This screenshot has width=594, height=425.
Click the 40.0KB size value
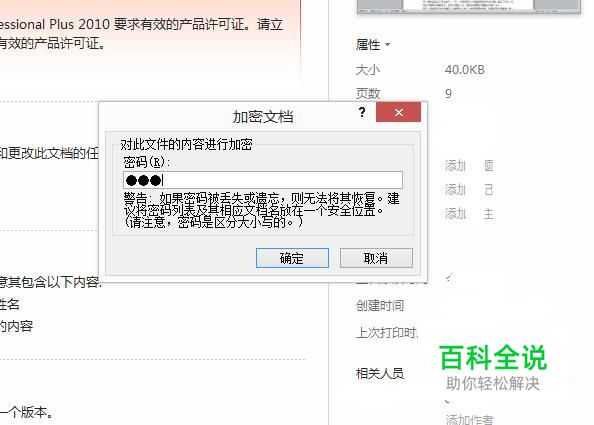click(464, 70)
